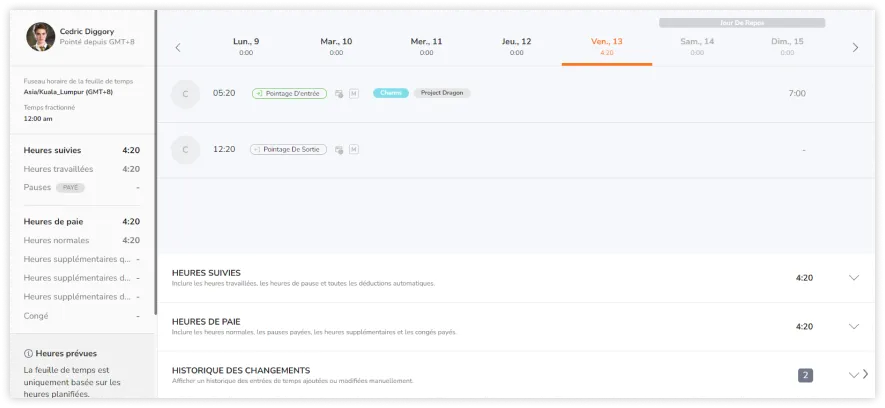Image resolution: width=885 pixels, height=408 pixels.
Task: Go to the next week with right arrow
Action: (855, 47)
